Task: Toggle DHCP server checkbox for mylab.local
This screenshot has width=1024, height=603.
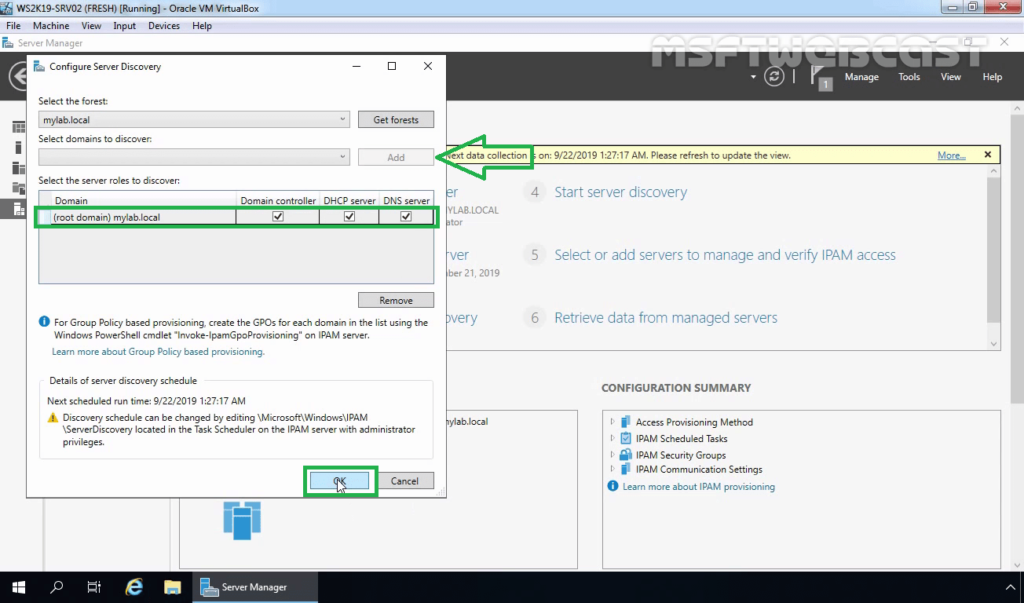Action: coord(349,217)
